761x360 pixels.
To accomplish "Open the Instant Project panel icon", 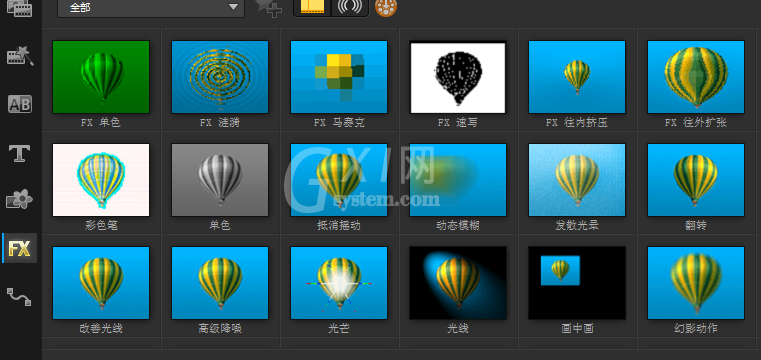I will pos(20,56).
